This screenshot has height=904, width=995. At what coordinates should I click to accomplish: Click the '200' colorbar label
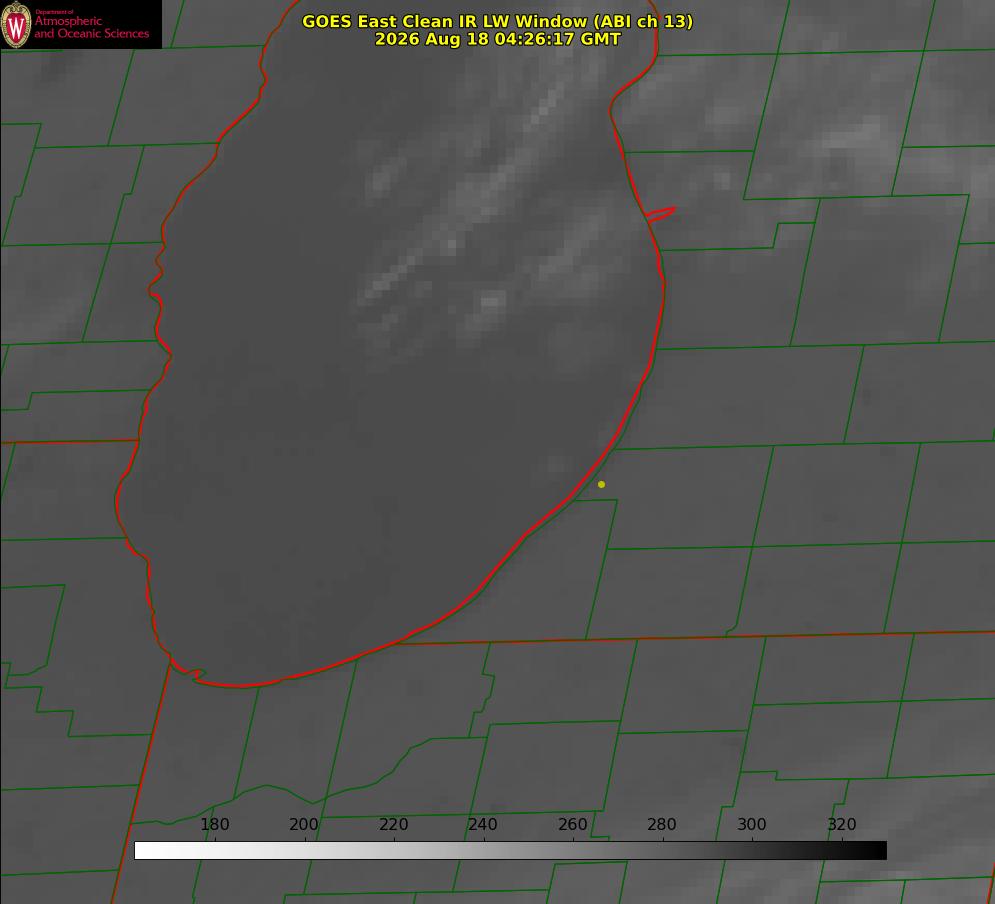[304, 824]
